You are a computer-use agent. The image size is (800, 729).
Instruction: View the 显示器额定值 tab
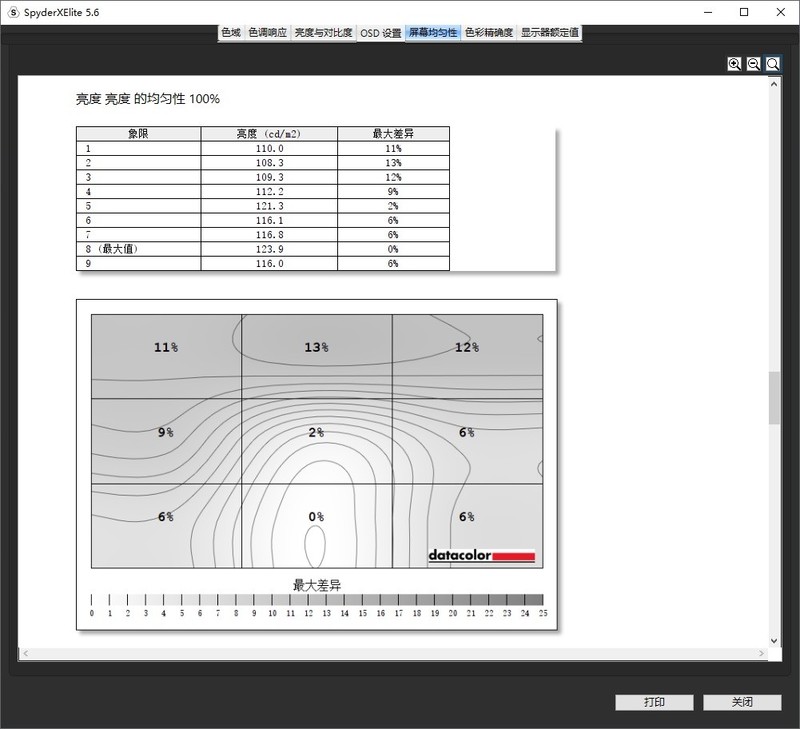(x=547, y=31)
